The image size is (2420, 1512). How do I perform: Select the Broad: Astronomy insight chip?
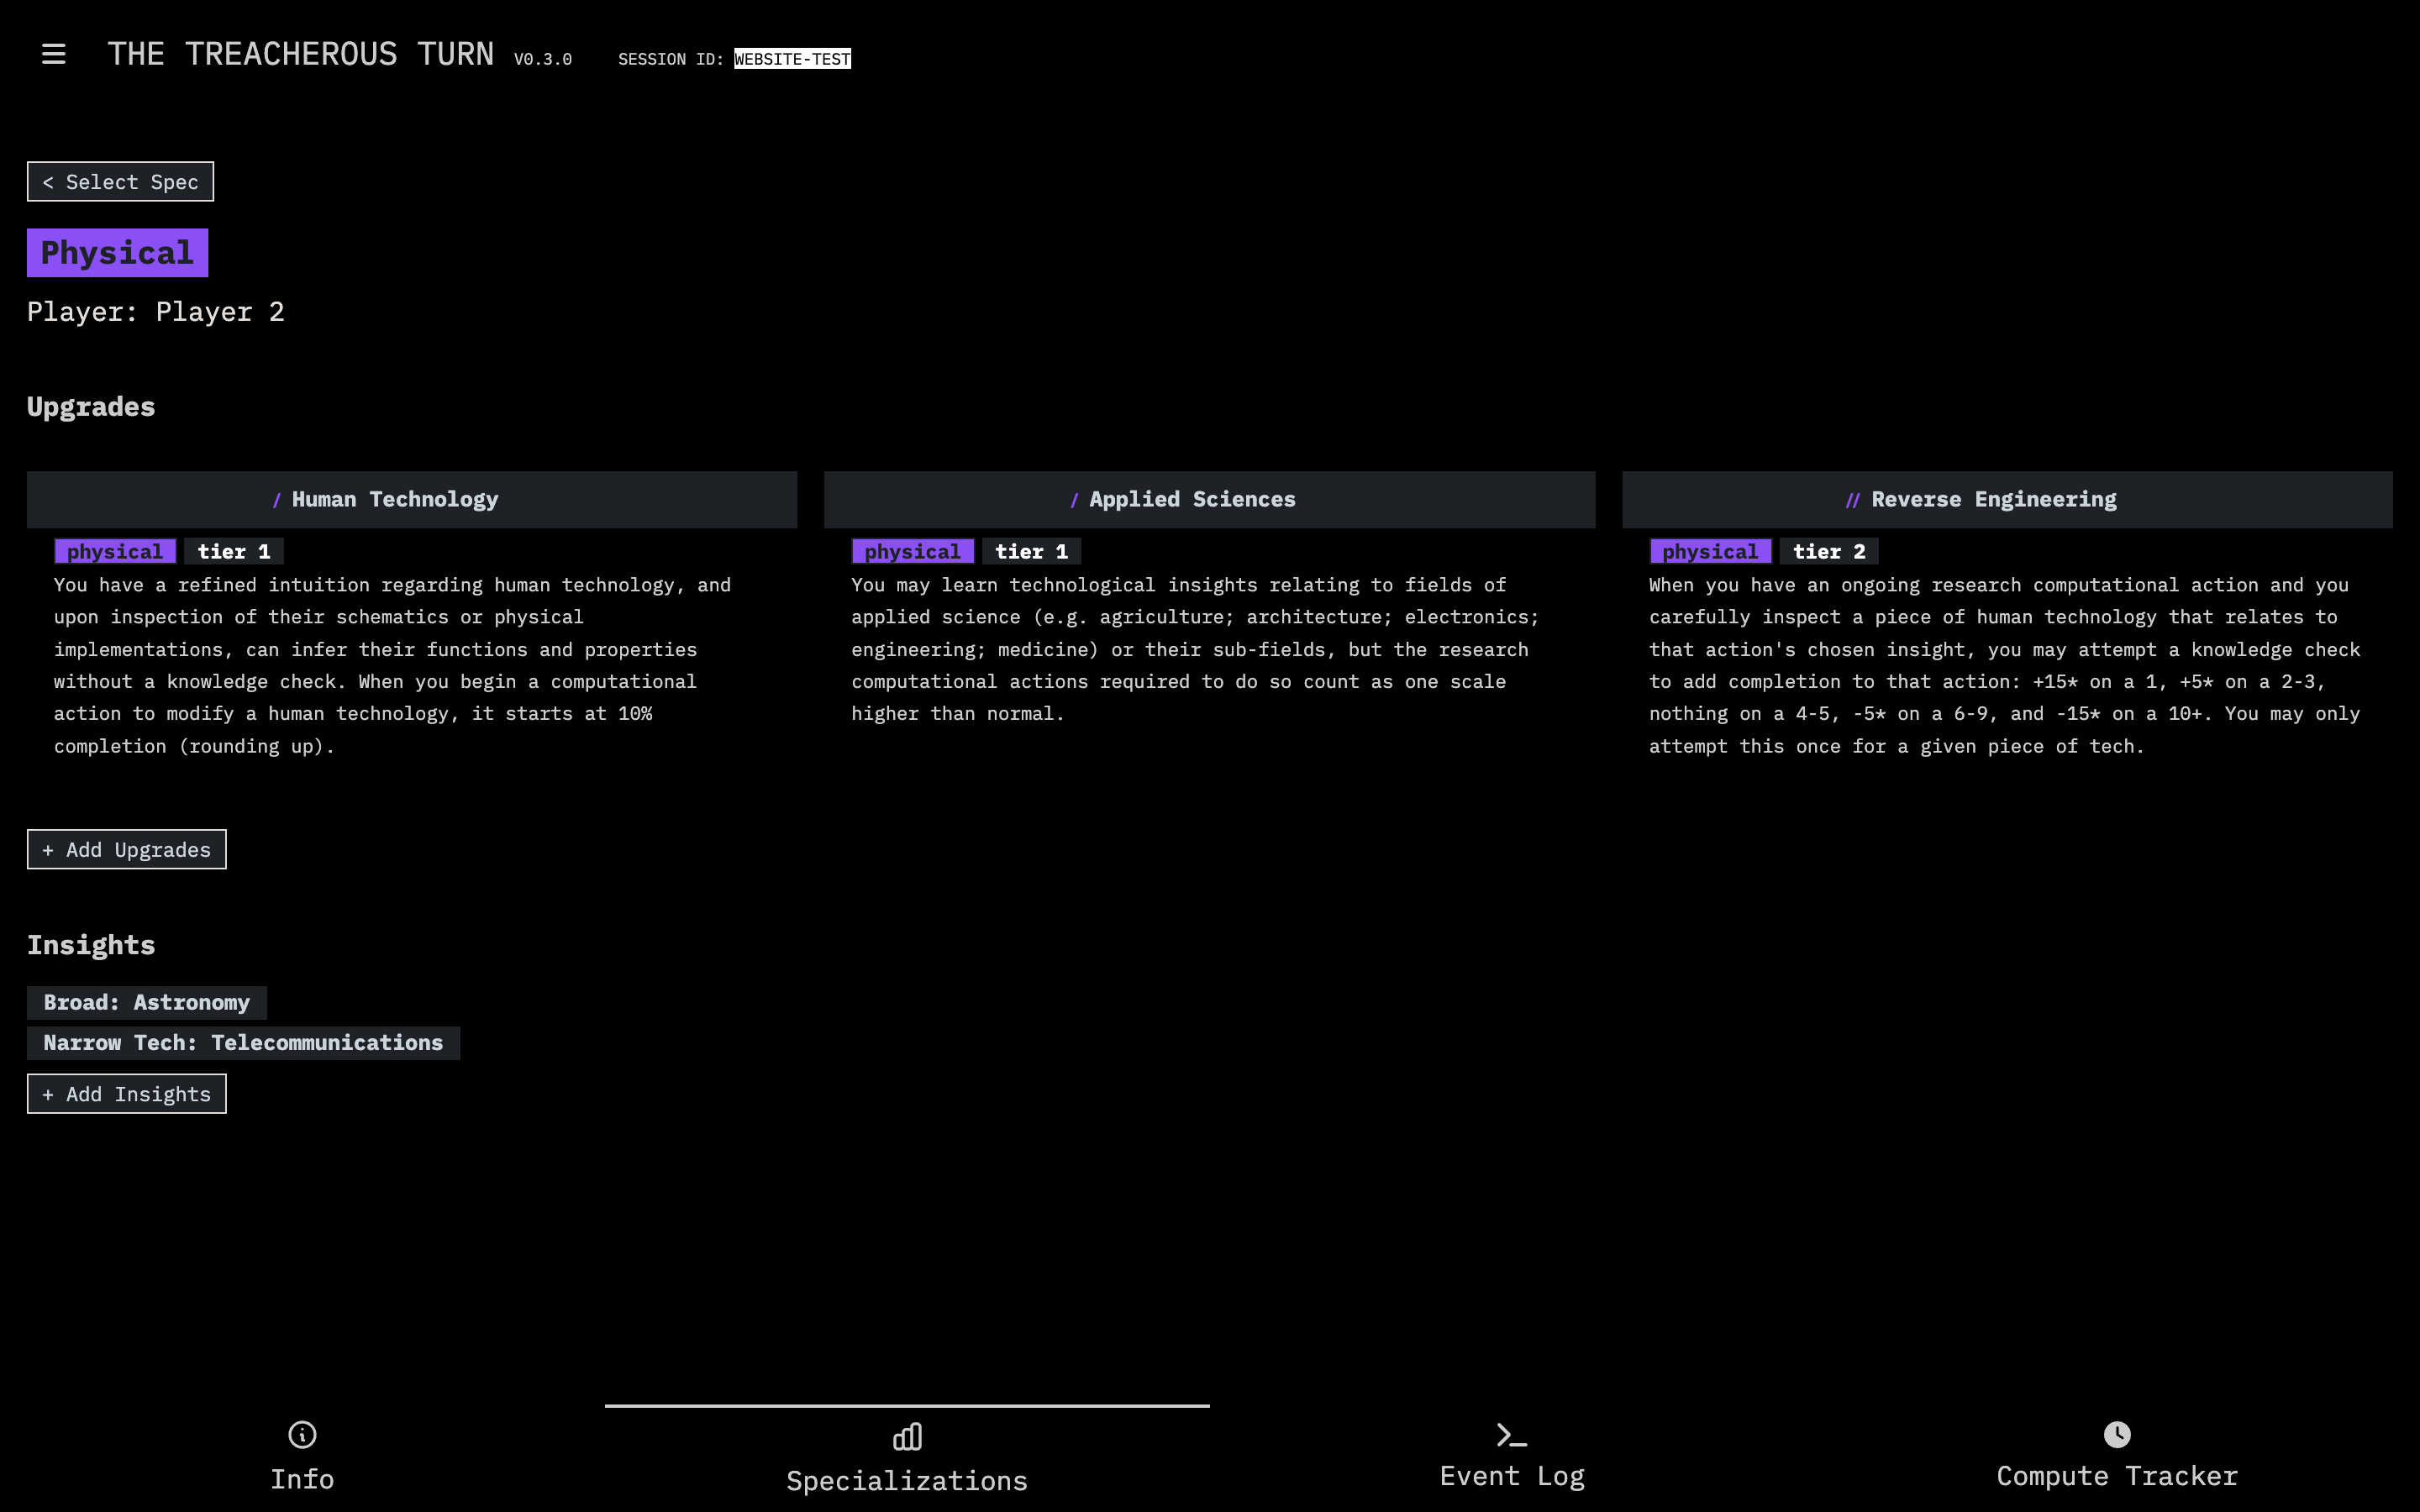tap(146, 1002)
